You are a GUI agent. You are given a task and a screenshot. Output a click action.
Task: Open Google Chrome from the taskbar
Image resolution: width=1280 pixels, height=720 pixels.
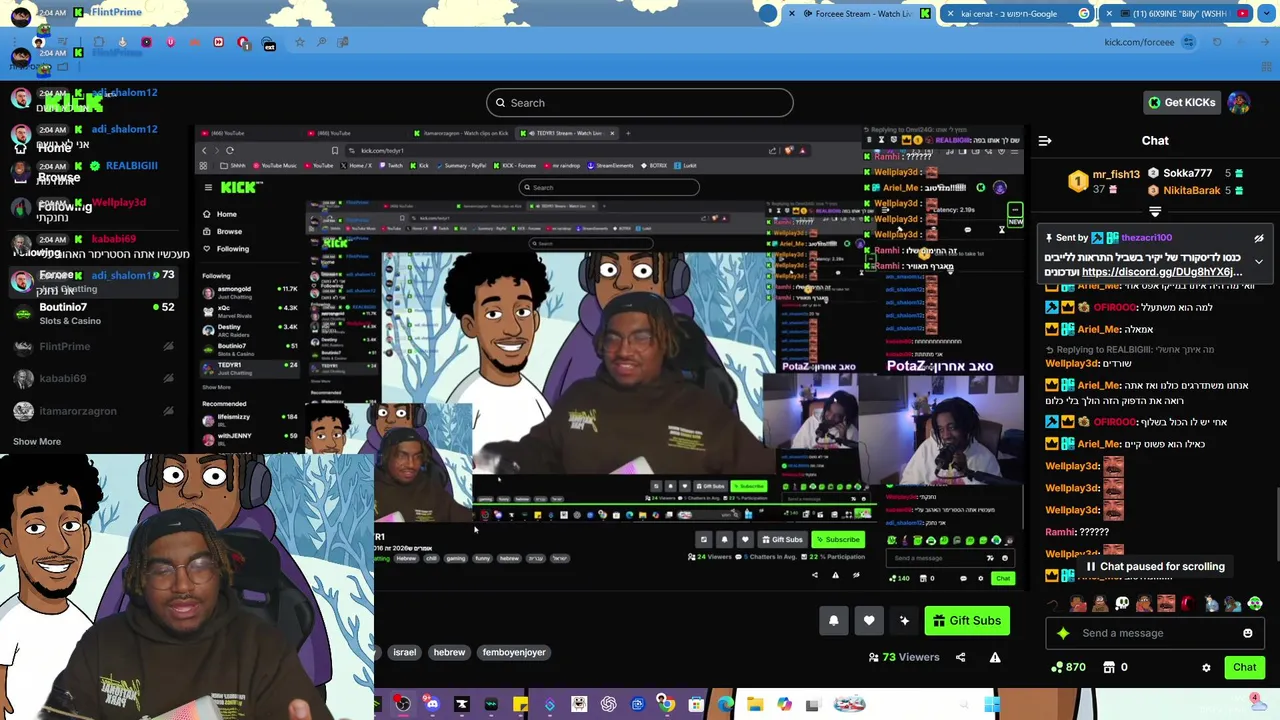click(666, 705)
